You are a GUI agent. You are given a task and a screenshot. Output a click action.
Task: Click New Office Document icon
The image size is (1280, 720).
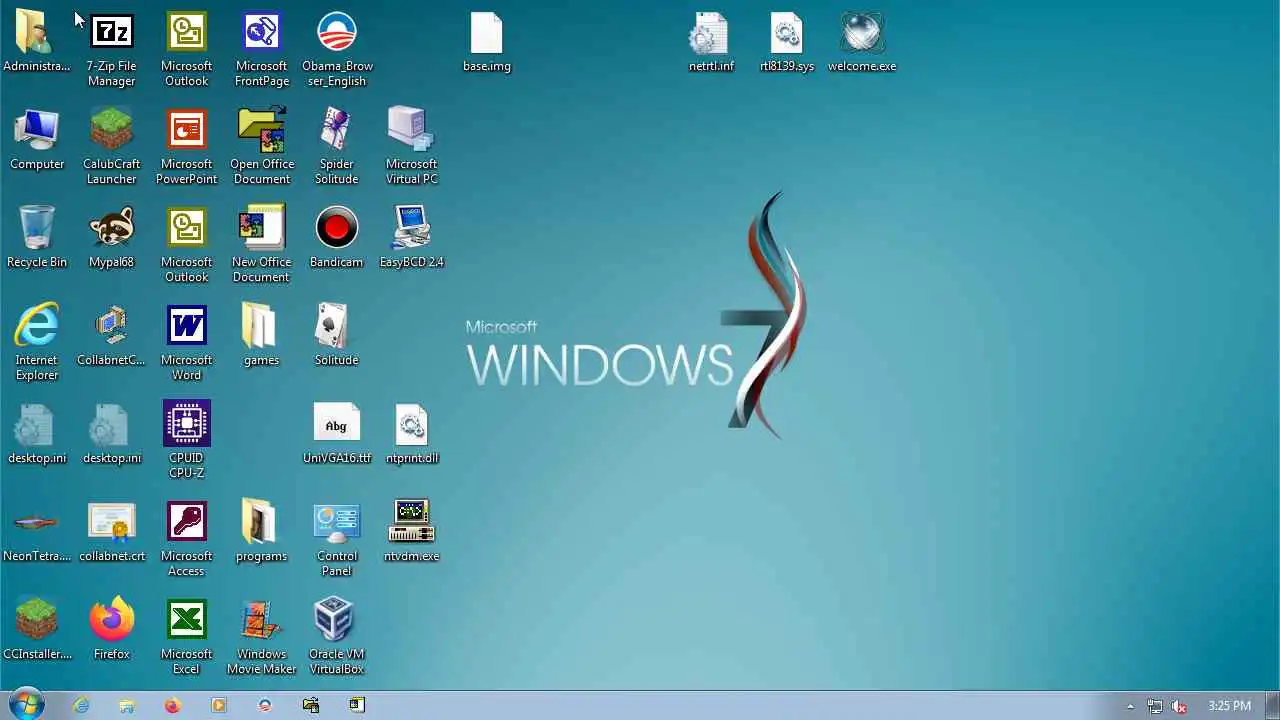point(262,246)
